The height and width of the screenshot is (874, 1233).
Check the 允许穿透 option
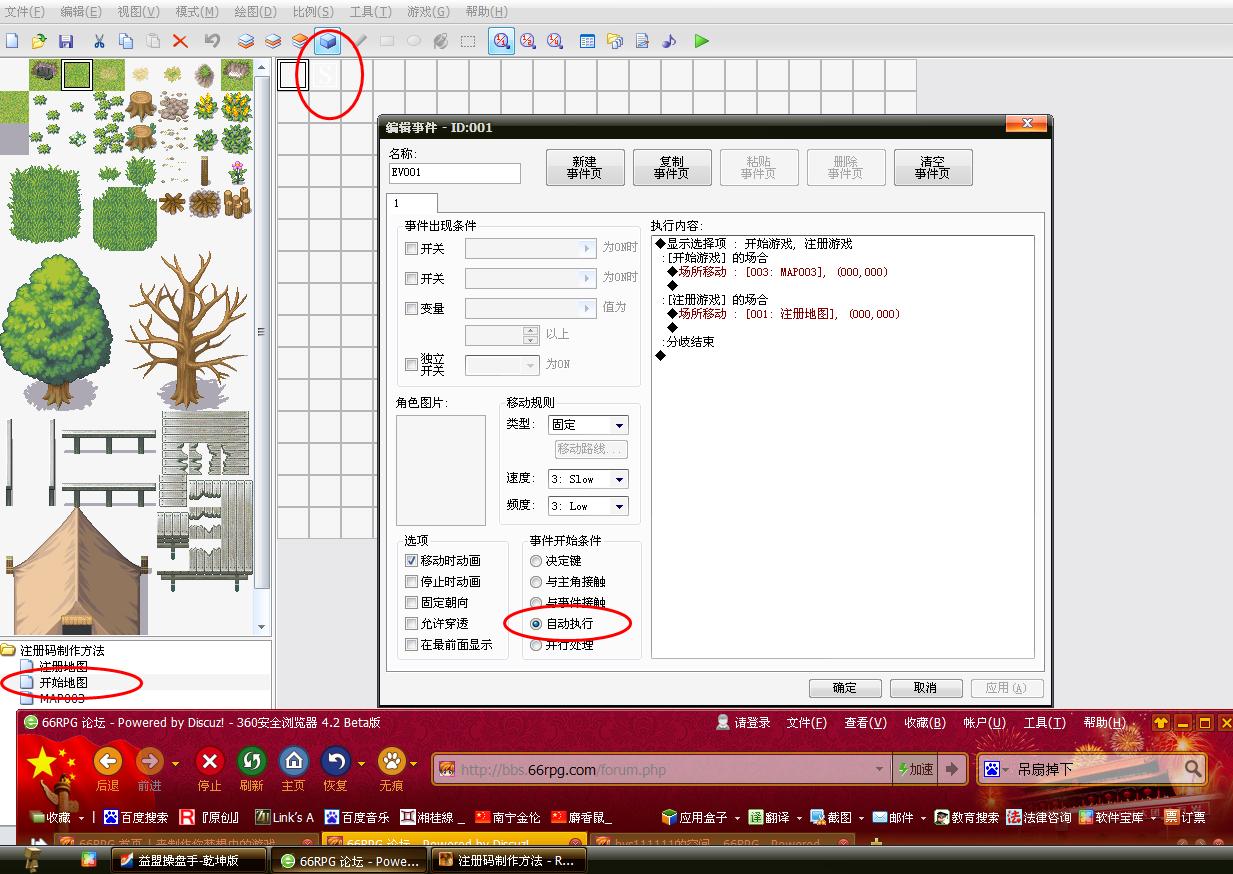tap(412, 624)
